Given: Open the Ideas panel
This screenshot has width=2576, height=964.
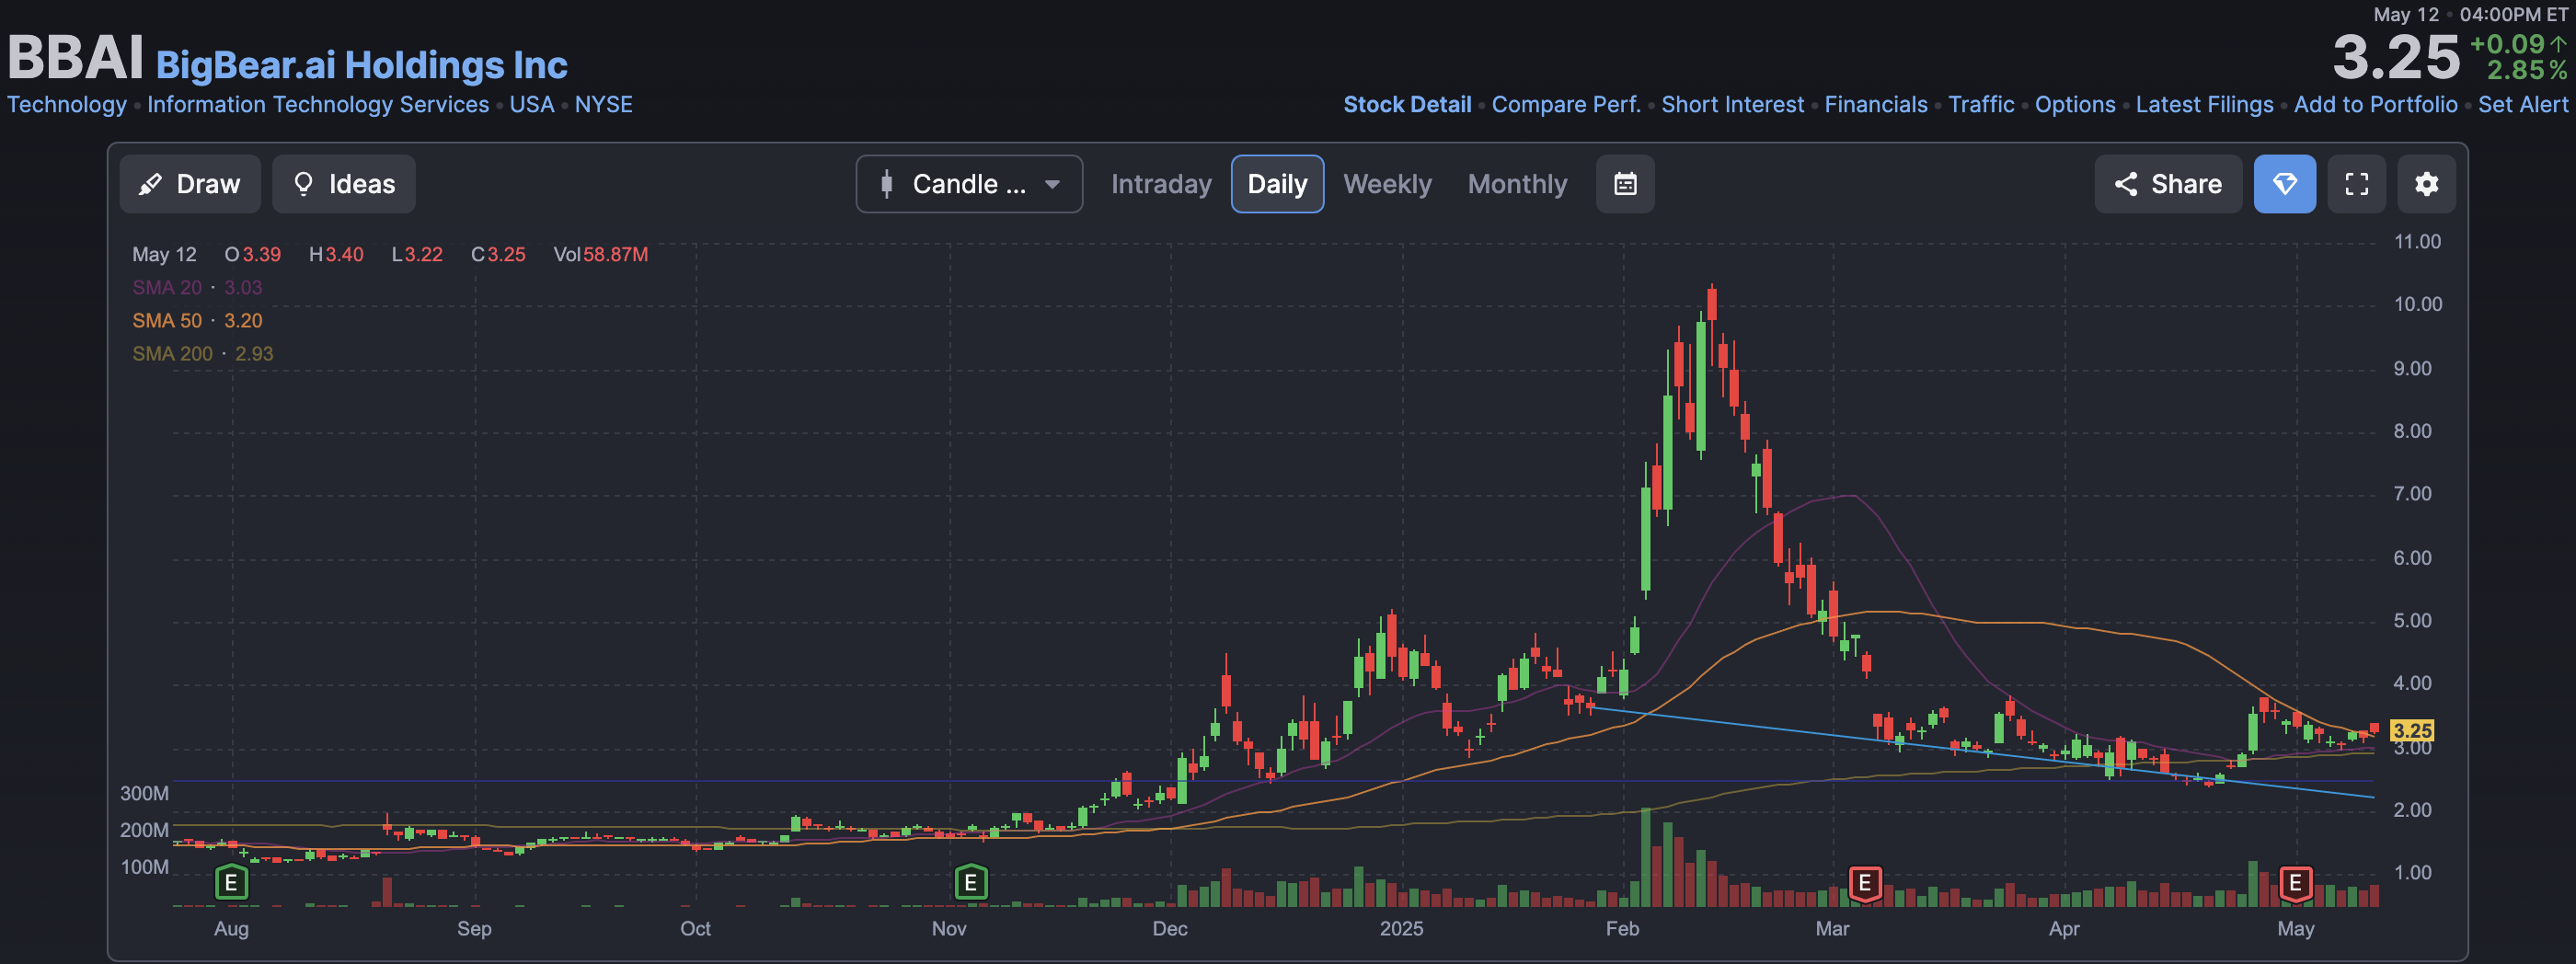Looking at the screenshot, I should point(344,184).
